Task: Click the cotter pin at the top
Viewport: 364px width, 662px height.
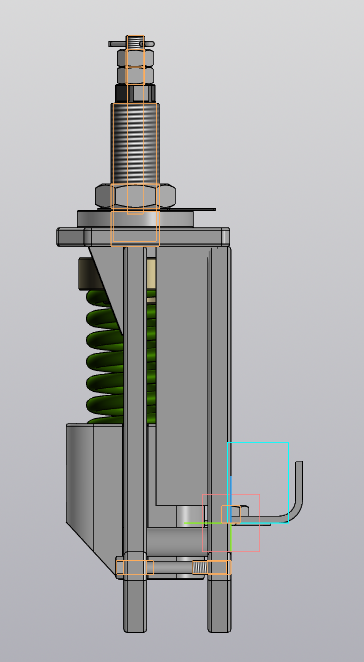Action: pyautogui.click(x=131, y=43)
